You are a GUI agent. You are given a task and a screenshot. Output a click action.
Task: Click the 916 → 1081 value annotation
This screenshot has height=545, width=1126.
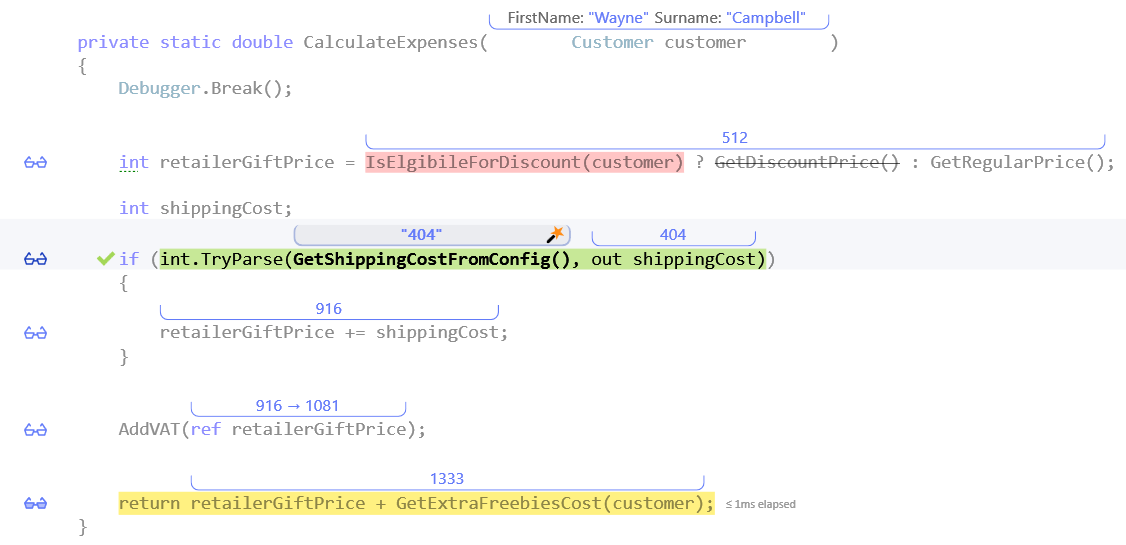pyautogui.click(x=297, y=406)
